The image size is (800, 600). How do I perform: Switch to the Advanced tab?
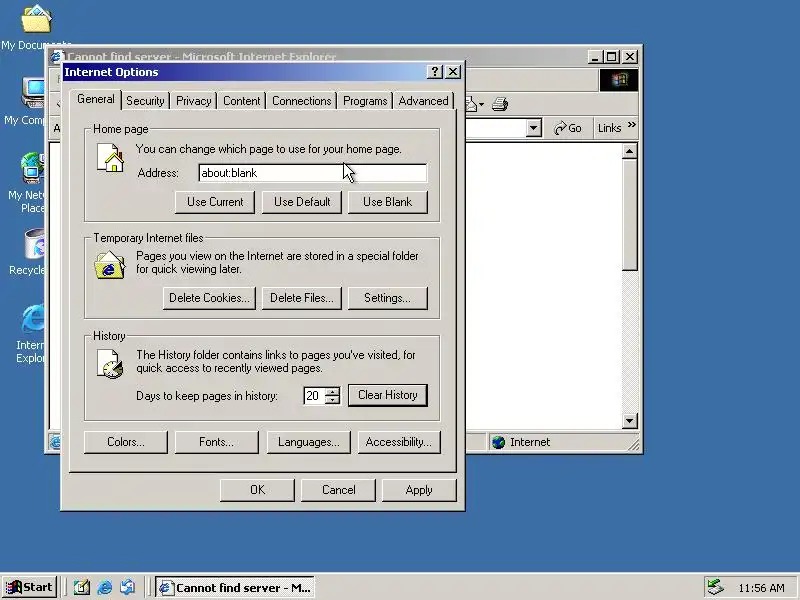tap(423, 101)
